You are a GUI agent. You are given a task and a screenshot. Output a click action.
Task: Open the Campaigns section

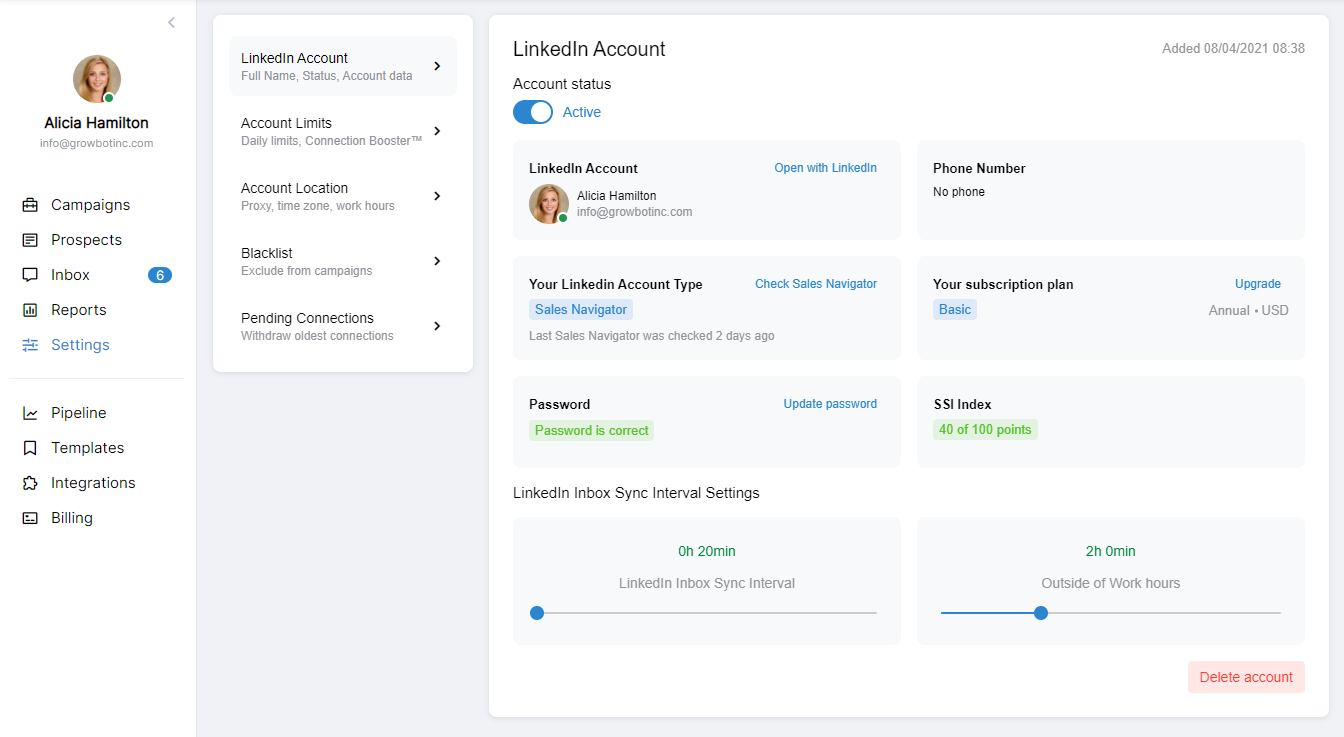pos(90,204)
